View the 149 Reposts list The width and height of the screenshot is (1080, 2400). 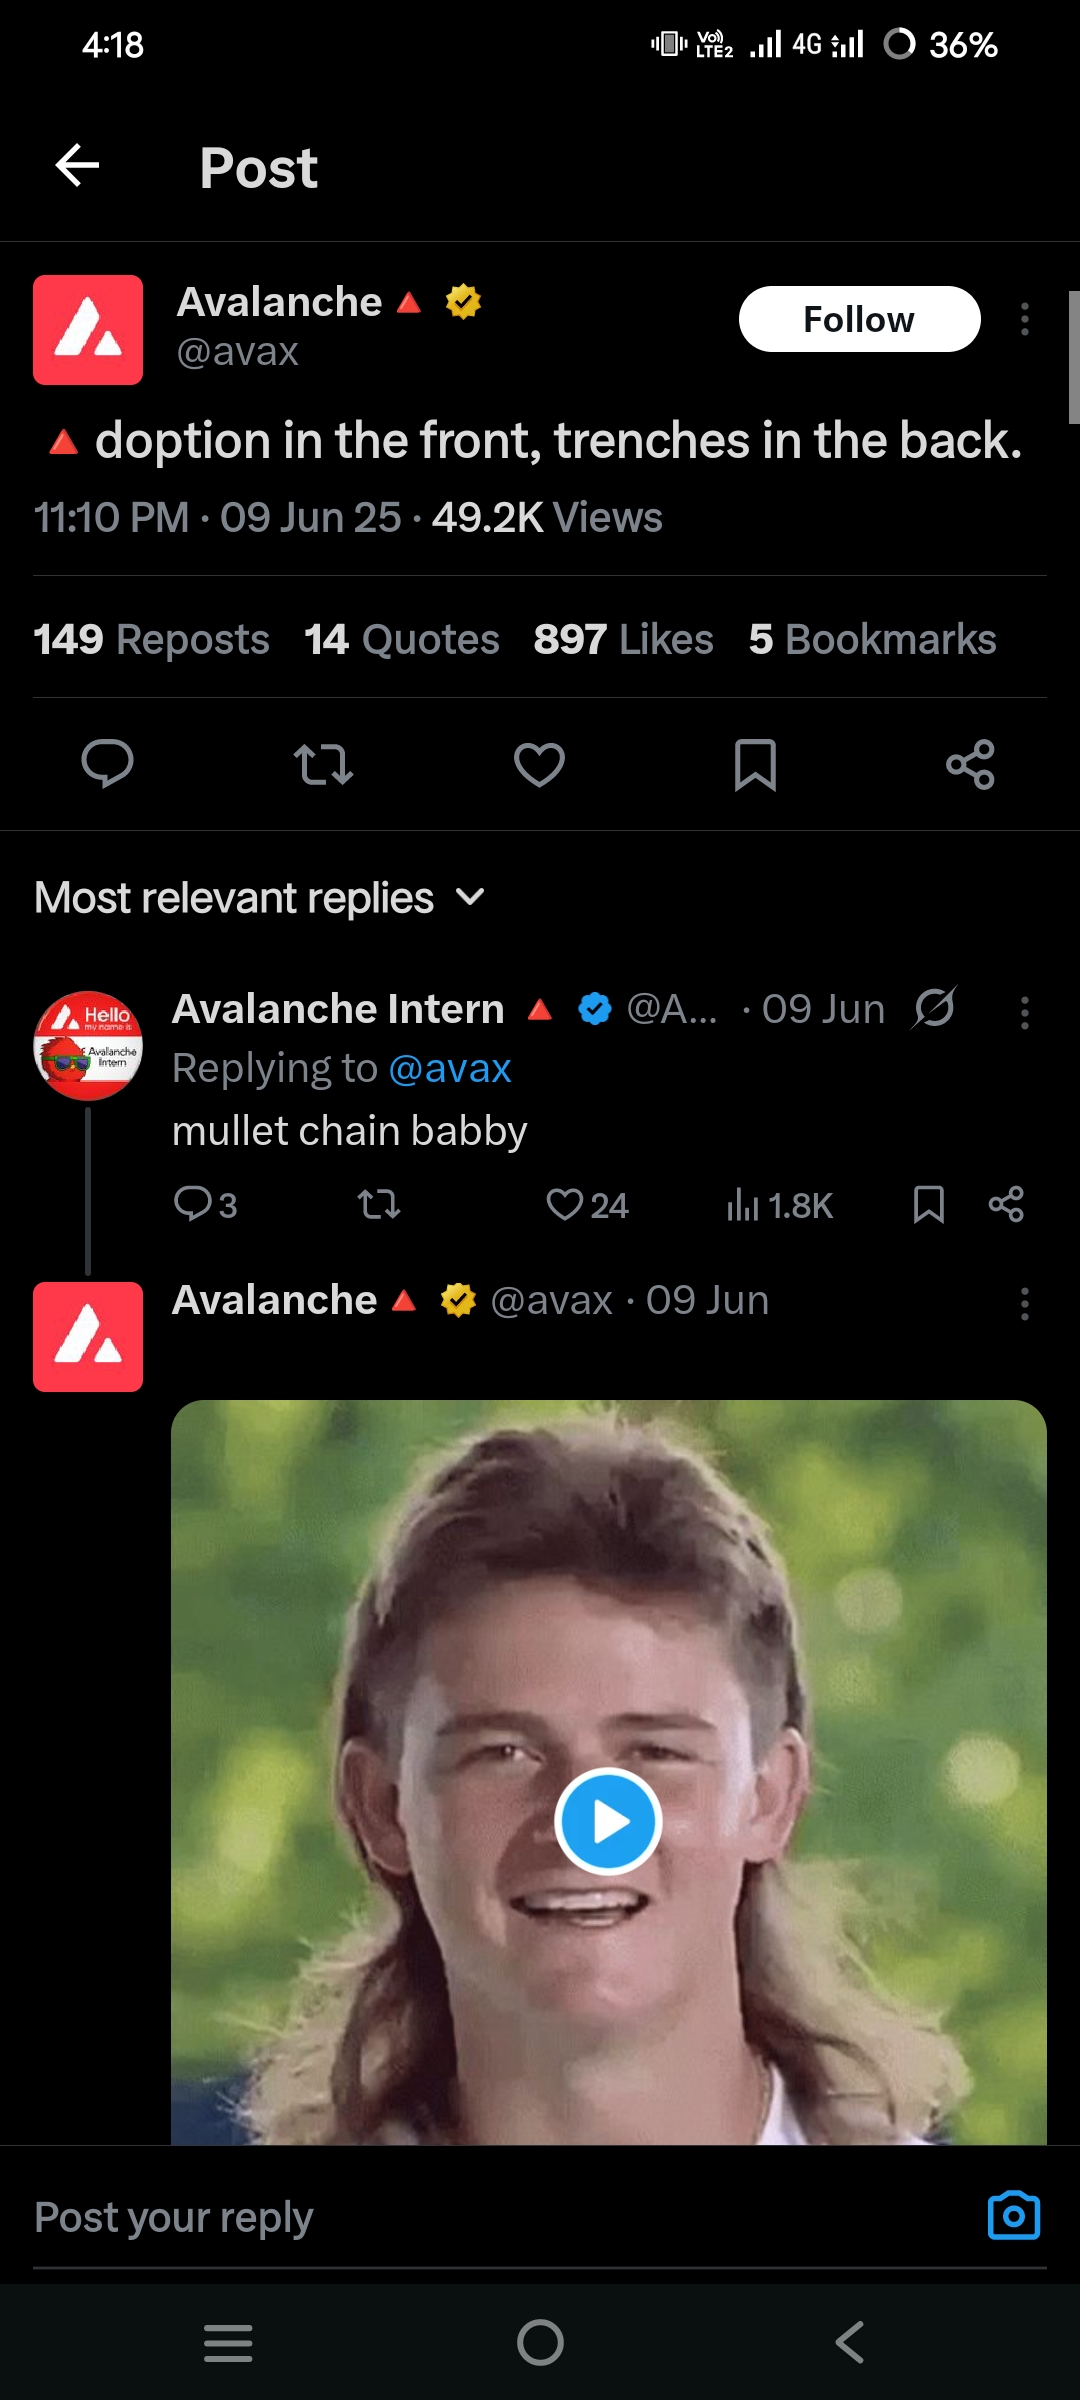151,640
